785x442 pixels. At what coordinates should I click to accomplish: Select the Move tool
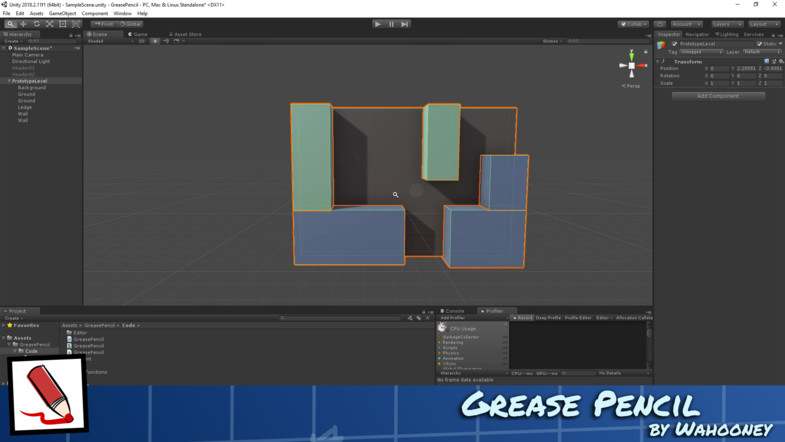(24, 24)
